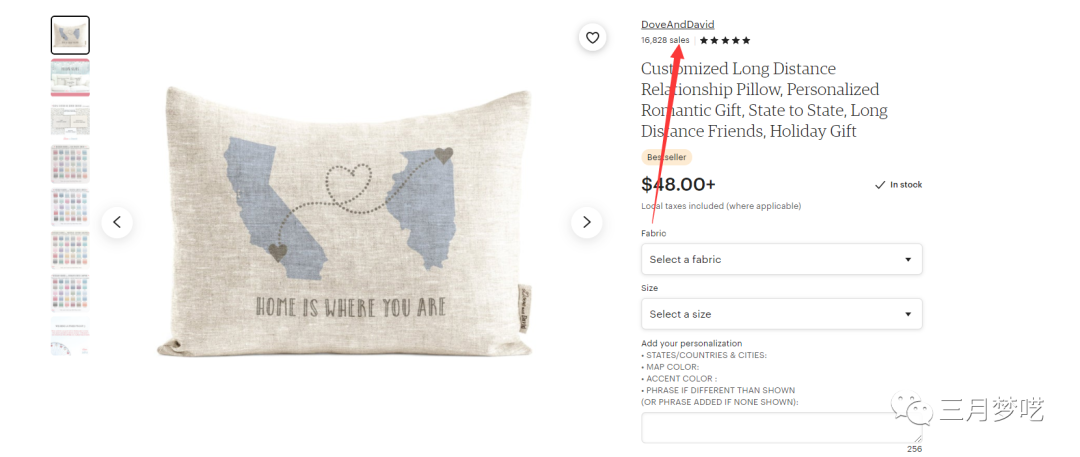This screenshot has height=457, width=1080.
Task: Click the personalization text input box
Action: pyautogui.click(x=781, y=427)
